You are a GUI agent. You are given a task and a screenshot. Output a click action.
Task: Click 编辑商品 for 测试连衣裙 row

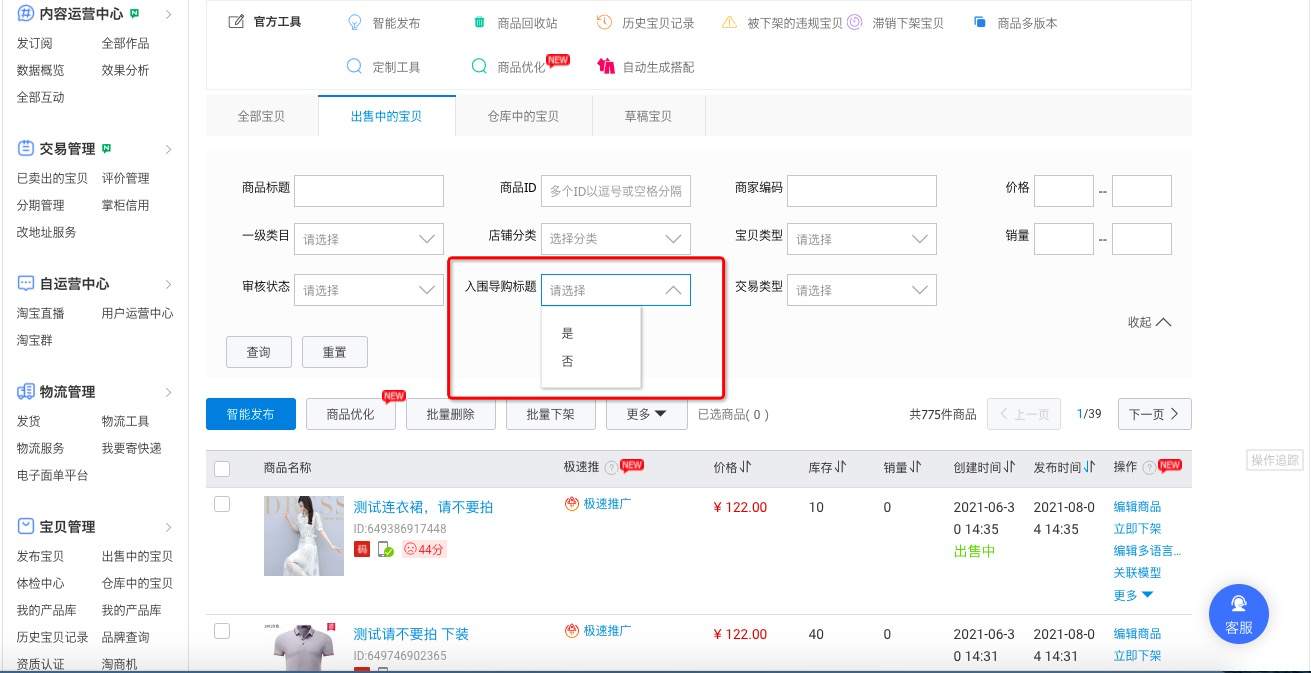(1137, 507)
